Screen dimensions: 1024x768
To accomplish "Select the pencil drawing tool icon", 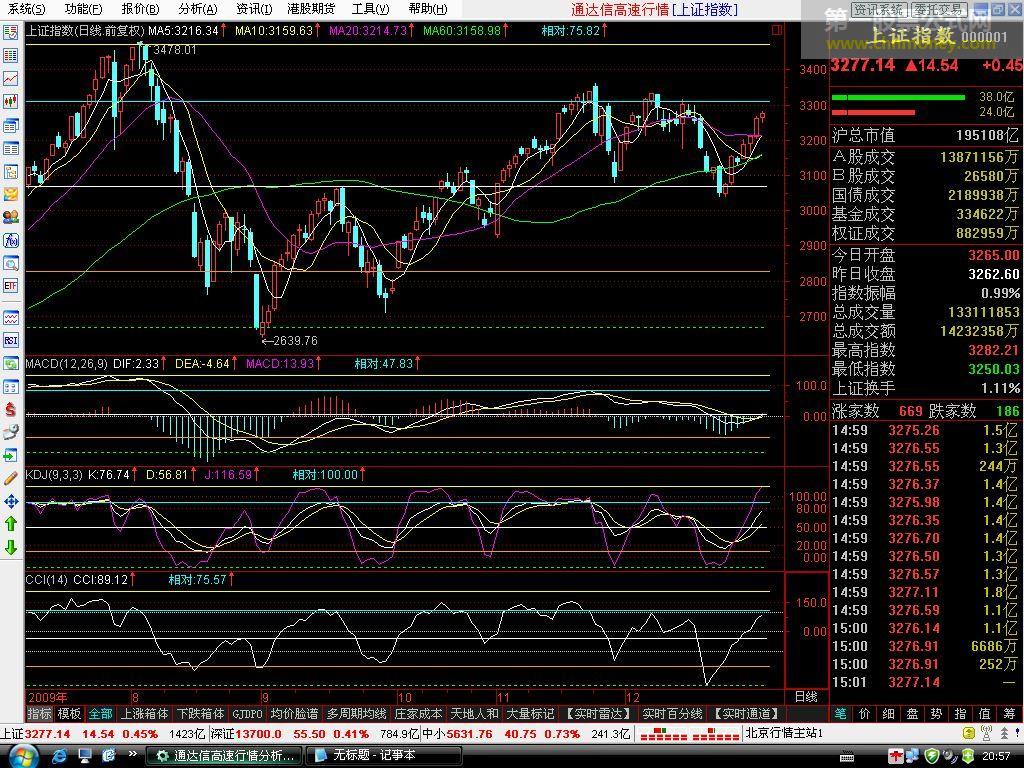I will click(10, 479).
